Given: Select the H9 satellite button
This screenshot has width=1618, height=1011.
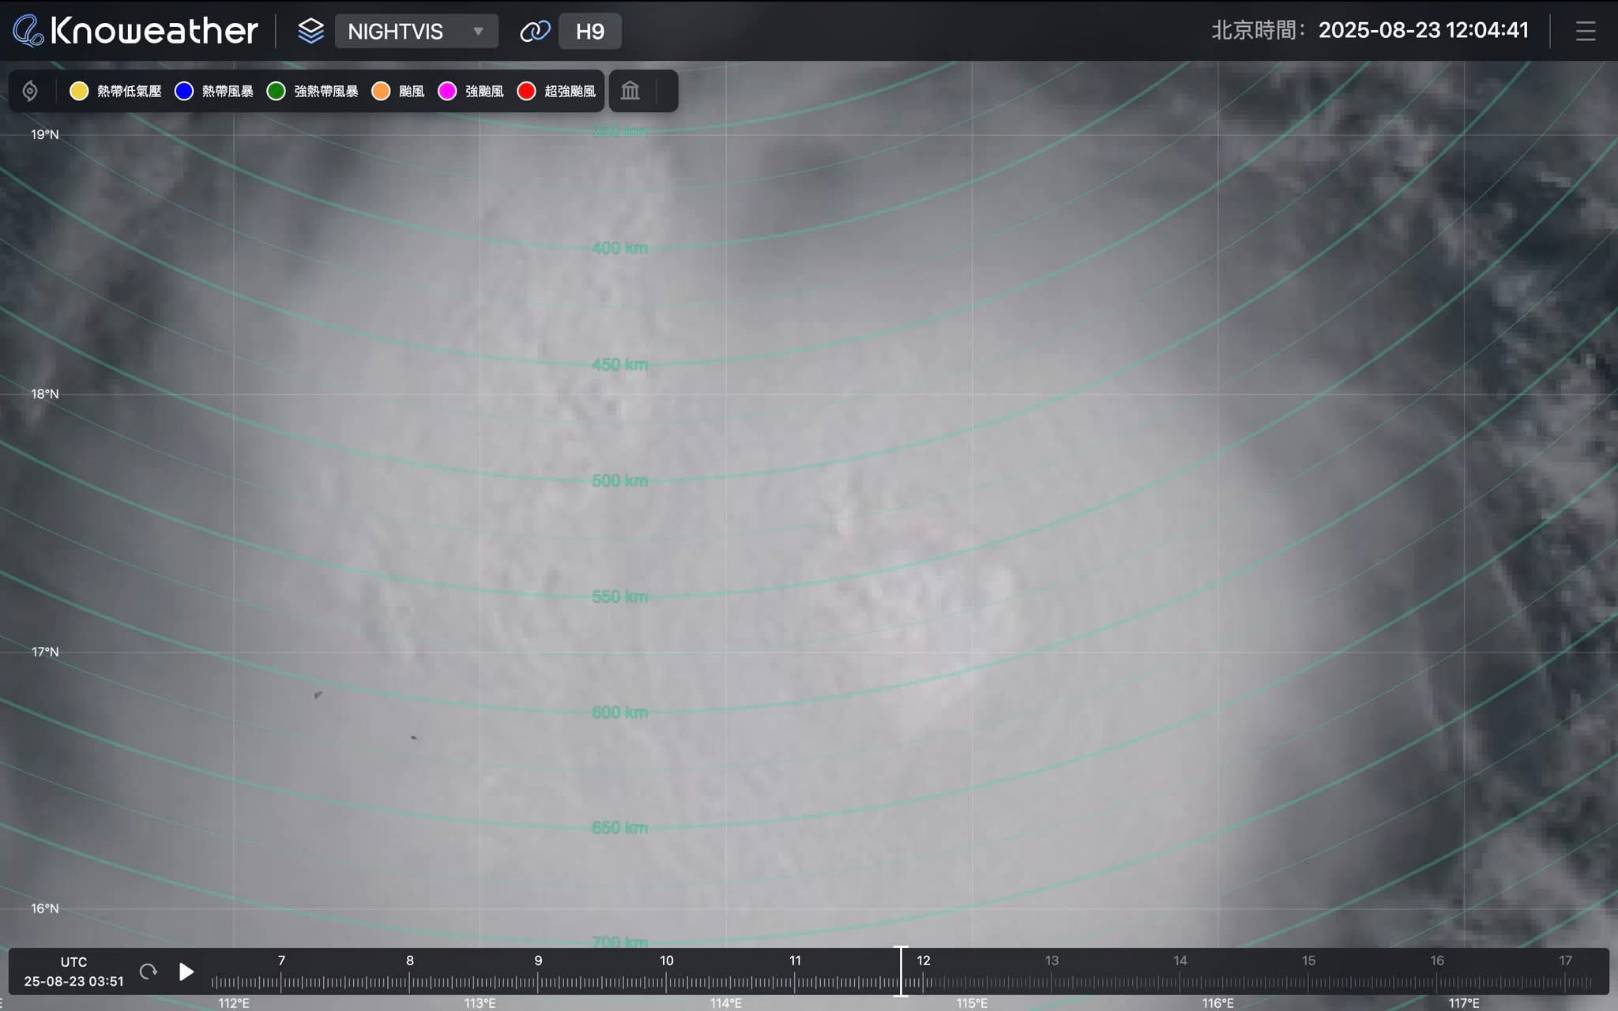Looking at the screenshot, I should (x=590, y=31).
